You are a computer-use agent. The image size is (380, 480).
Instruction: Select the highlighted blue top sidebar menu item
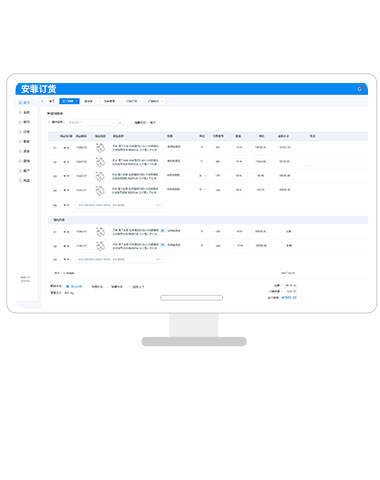point(24,102)
